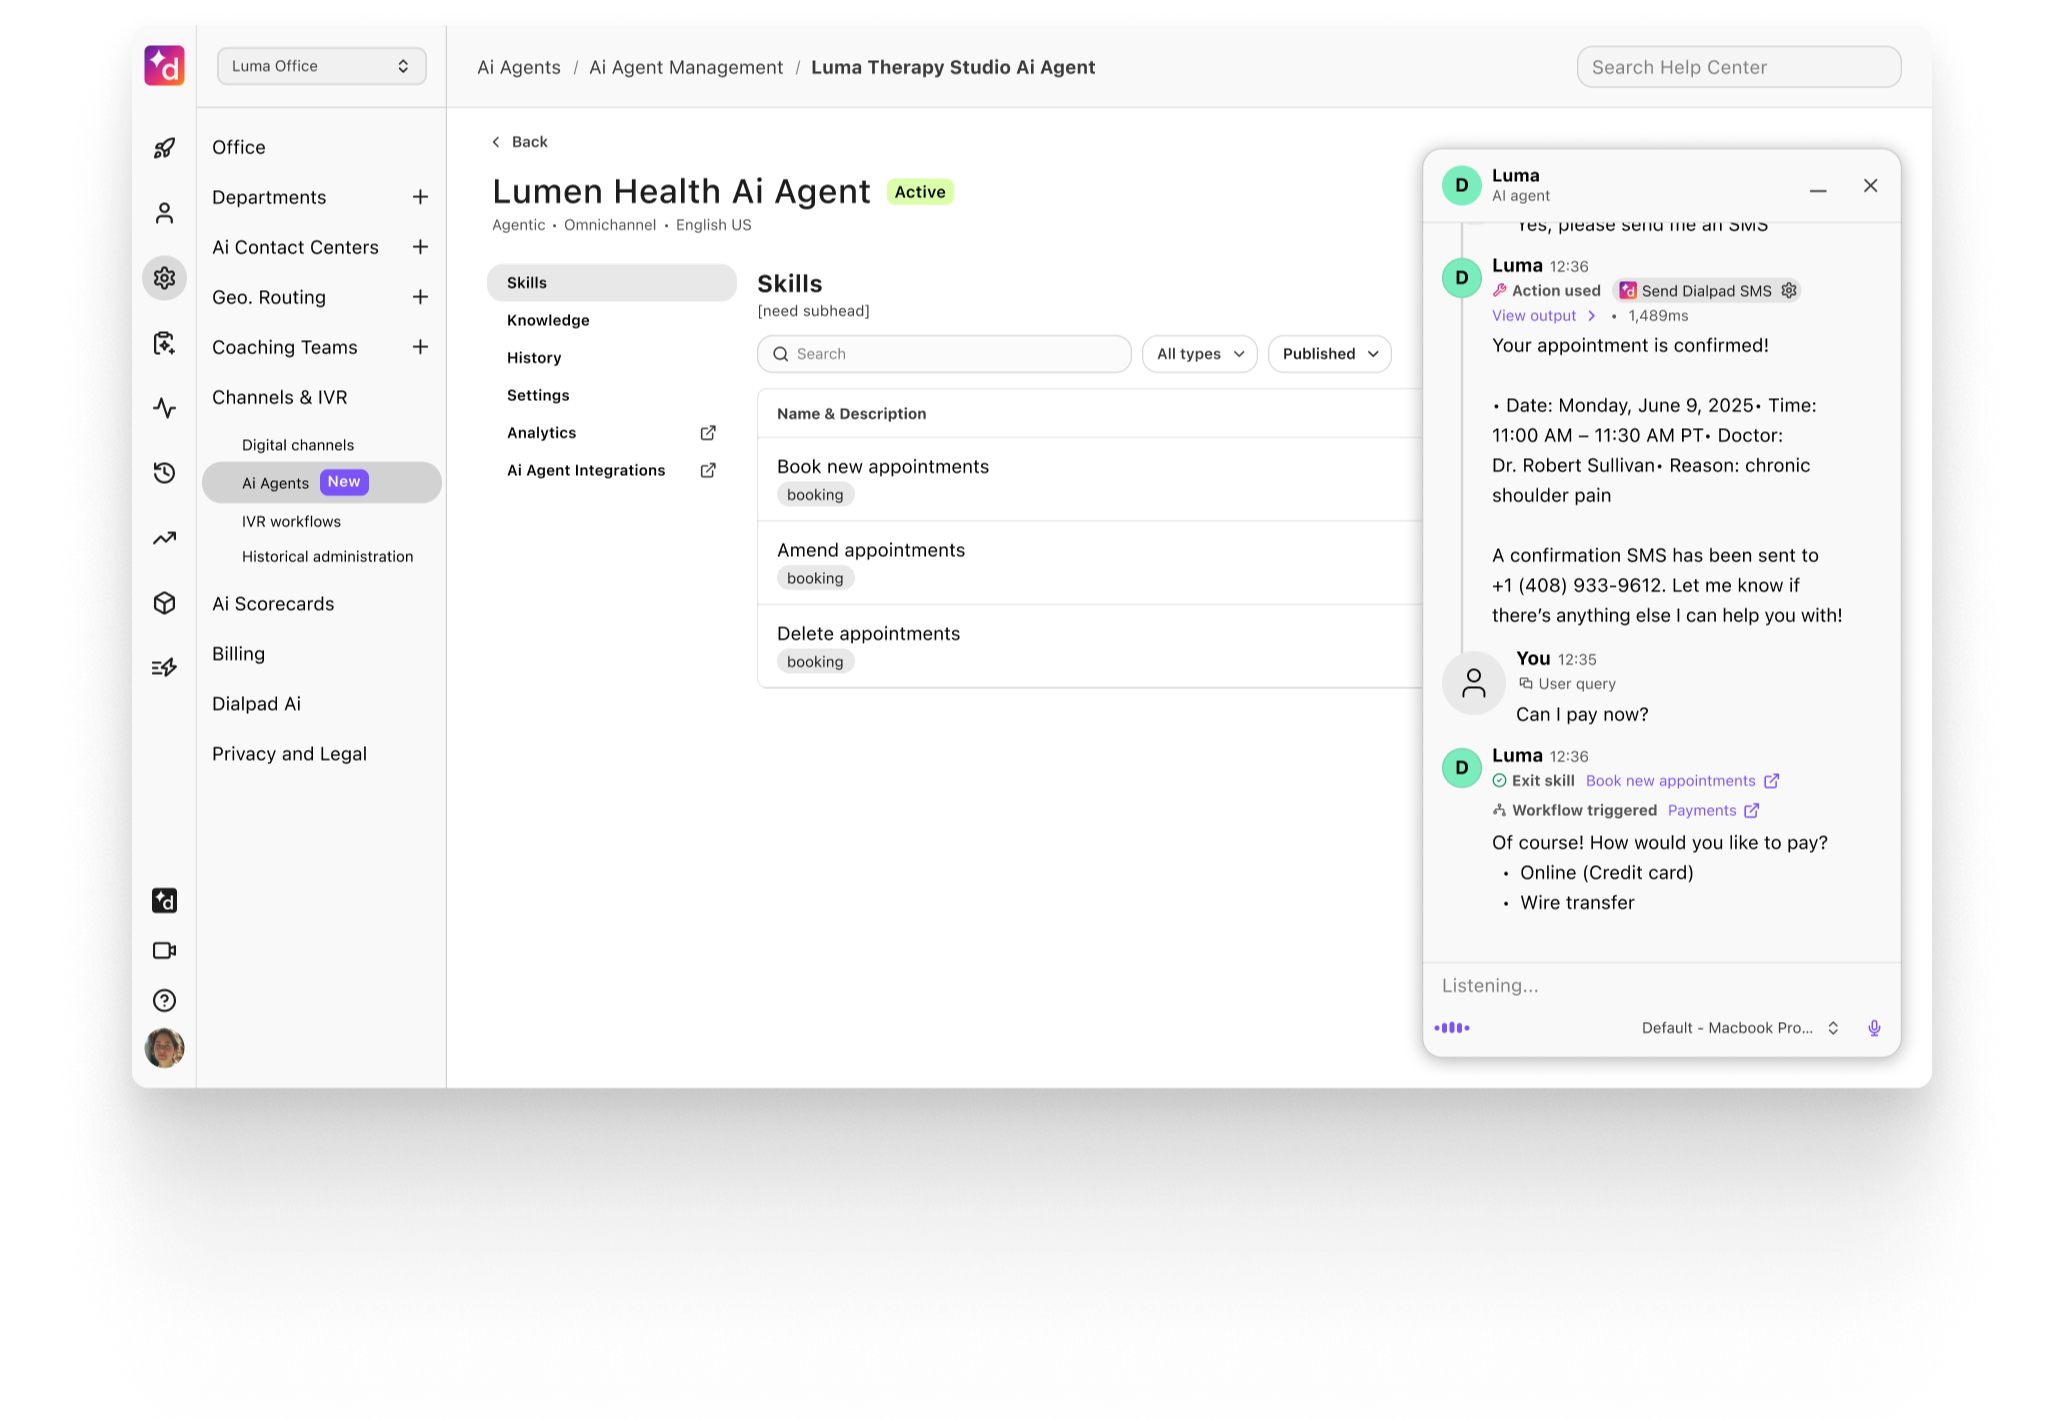The image size is (2062, 1420).
Task: Click the help question mark icon
Action: coord(164,1000)
